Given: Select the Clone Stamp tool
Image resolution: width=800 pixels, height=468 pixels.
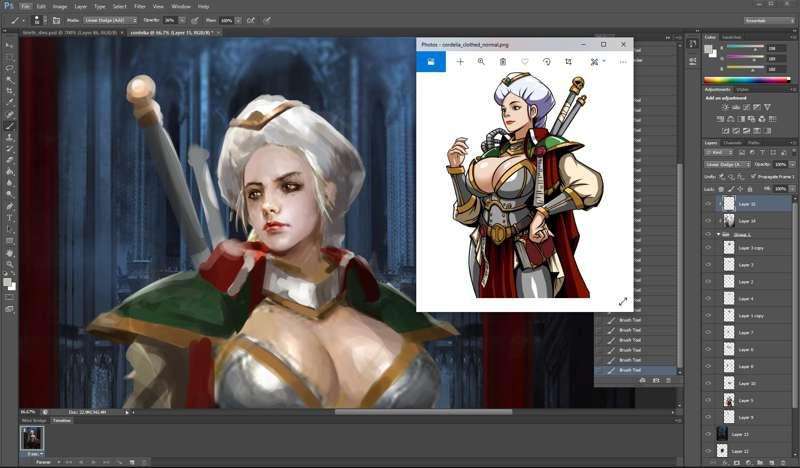Looking at the screenshot, I should tap(9, 137).
